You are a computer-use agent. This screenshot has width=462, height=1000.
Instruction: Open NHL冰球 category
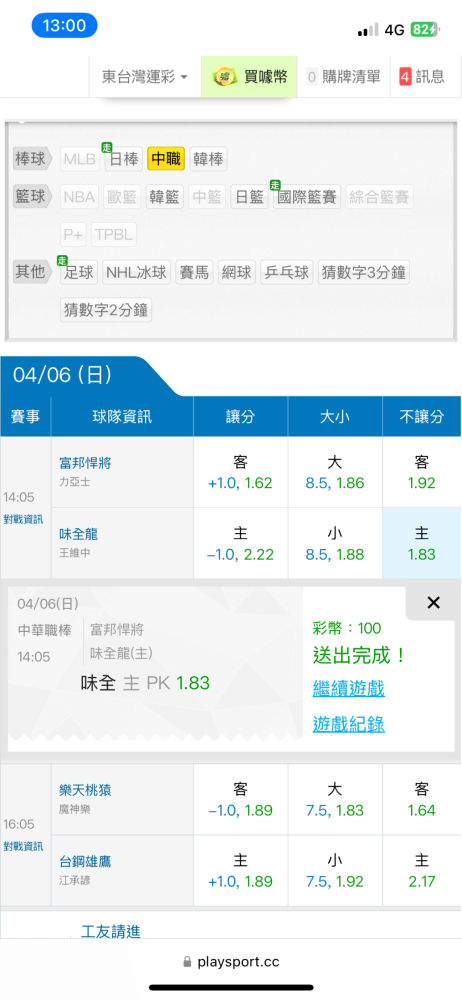tap(137, 273)
